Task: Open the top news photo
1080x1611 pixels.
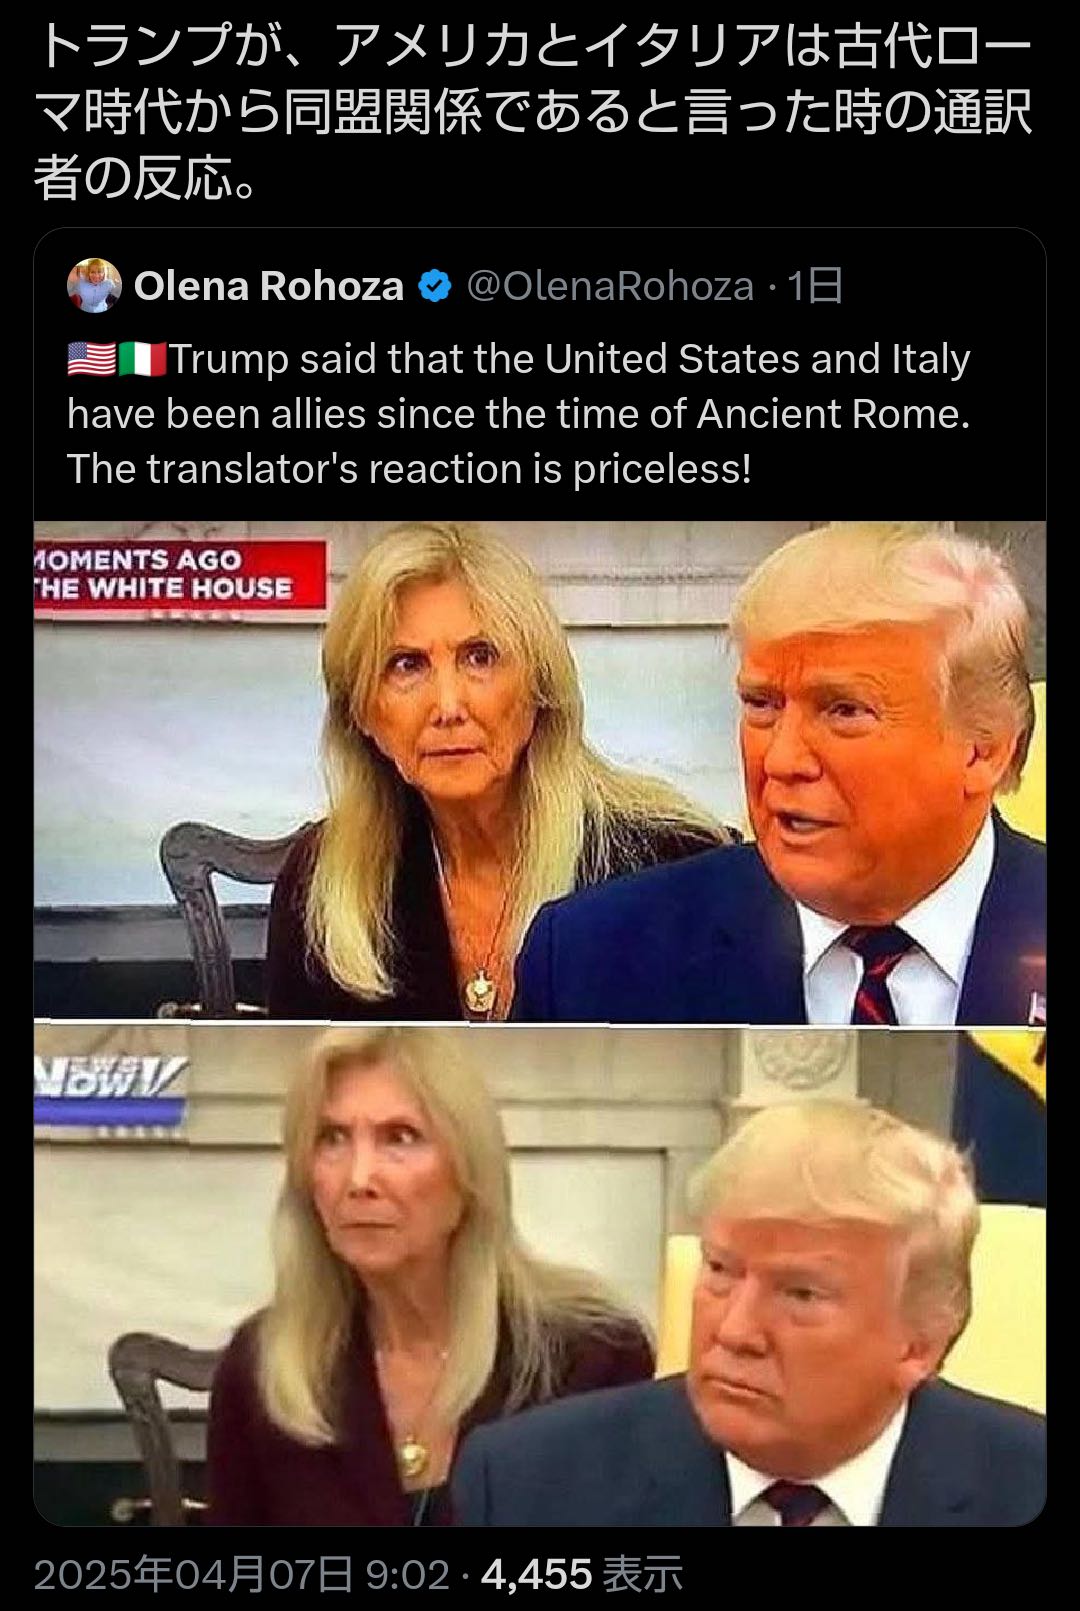Action: pyautogui.click(x=540, y=771)
